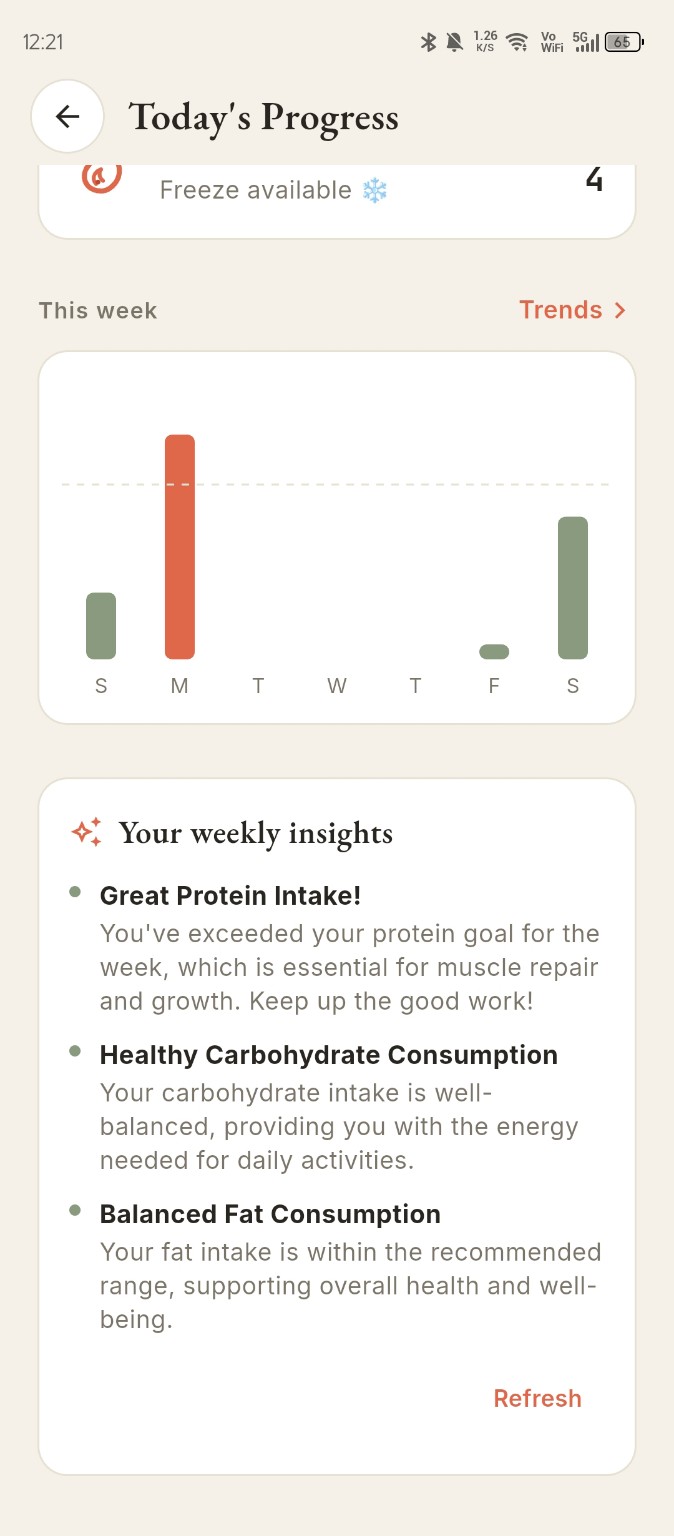Tap the back arrow button

click(x=67, y=117)
